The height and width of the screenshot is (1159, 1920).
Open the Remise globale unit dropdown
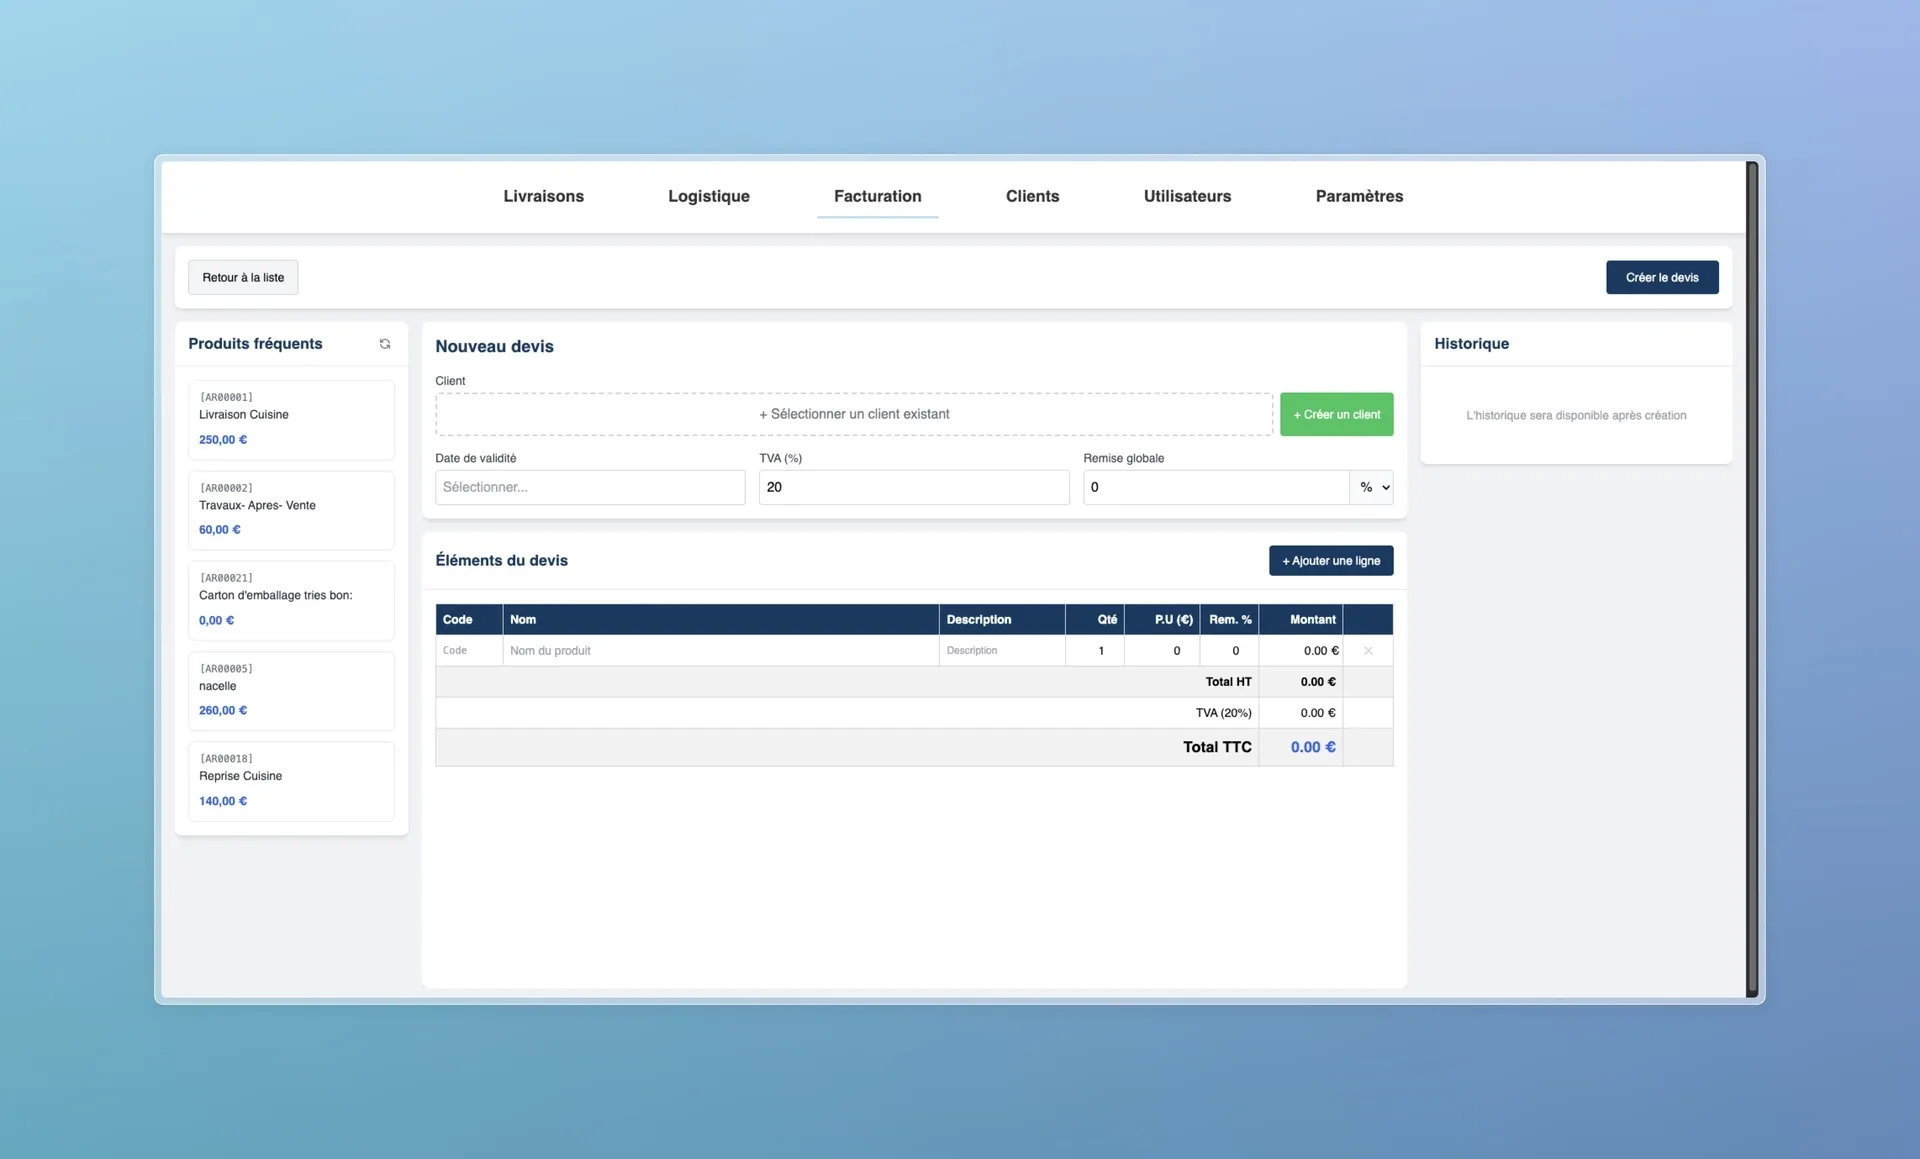1372,487
